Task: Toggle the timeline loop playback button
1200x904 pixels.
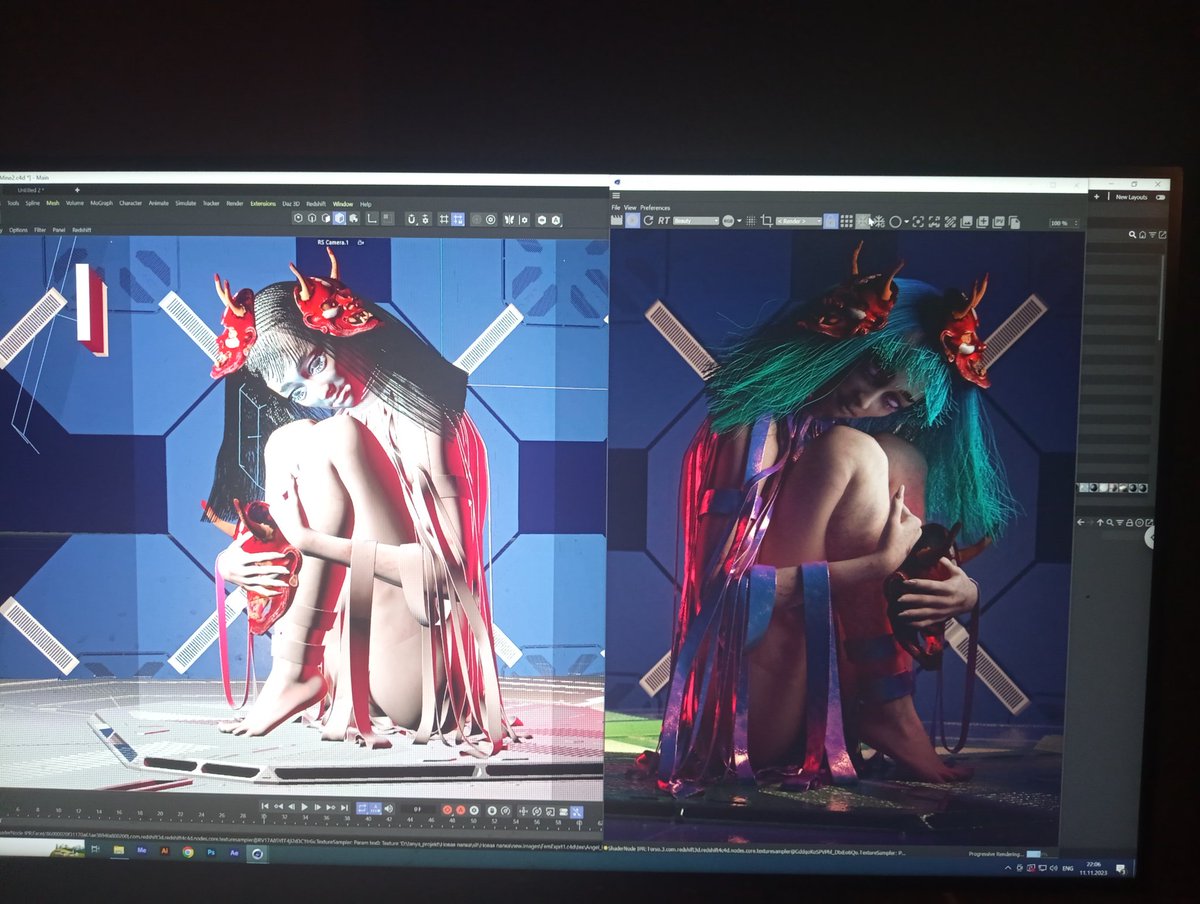Action: [x=362, y=807]
